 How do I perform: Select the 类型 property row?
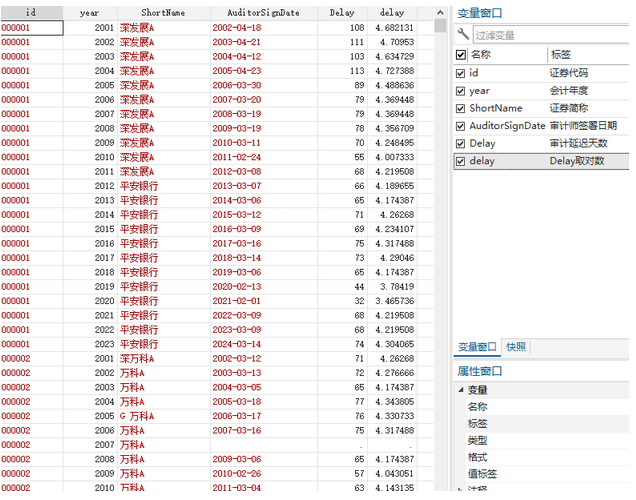(x=548, y=440)
